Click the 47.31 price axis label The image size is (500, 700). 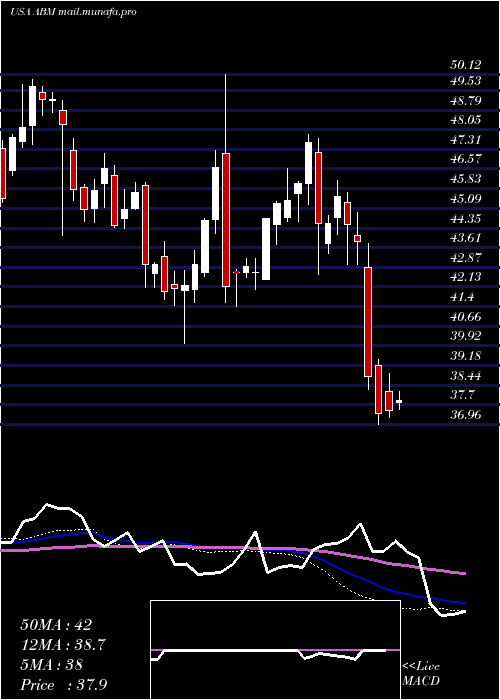(x=466, y=140)
